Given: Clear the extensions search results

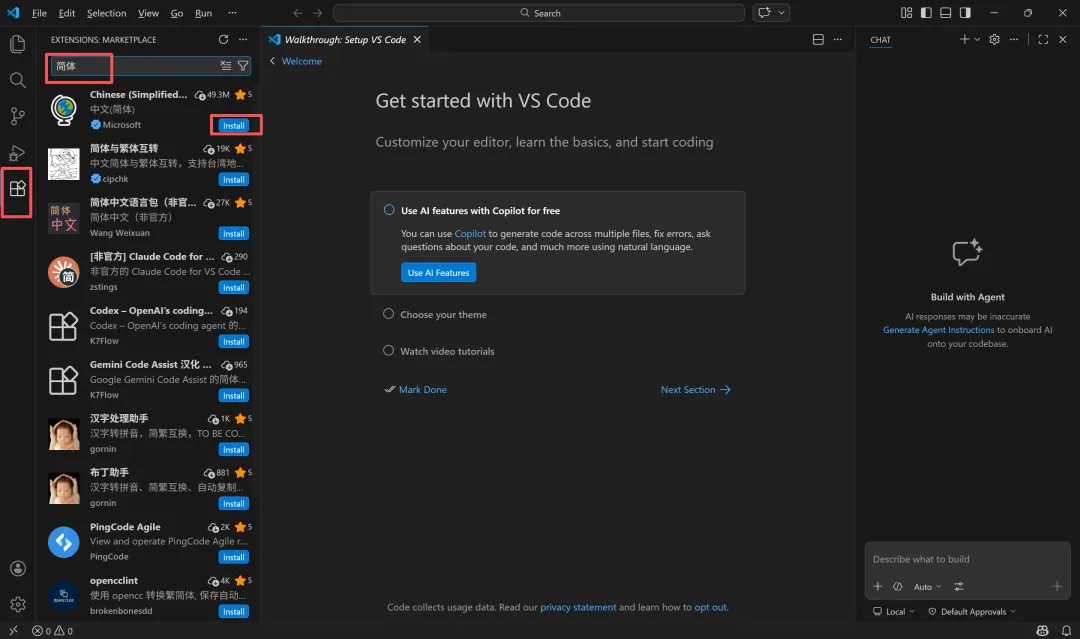Looking at the screenshot, I should click(x=226, y=65).
